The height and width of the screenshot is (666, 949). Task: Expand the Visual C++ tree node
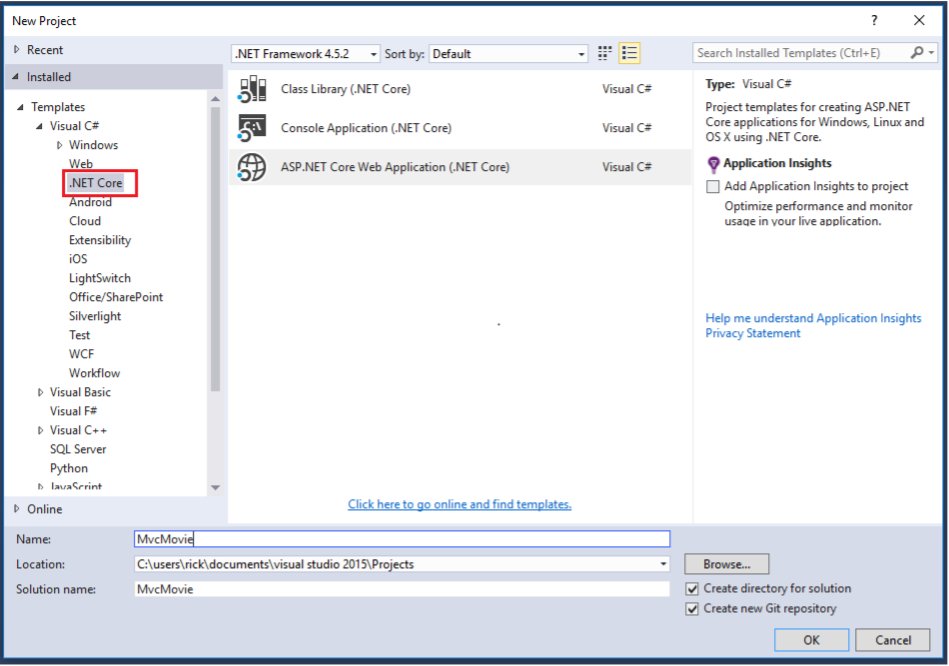click(x=41, y=430)
